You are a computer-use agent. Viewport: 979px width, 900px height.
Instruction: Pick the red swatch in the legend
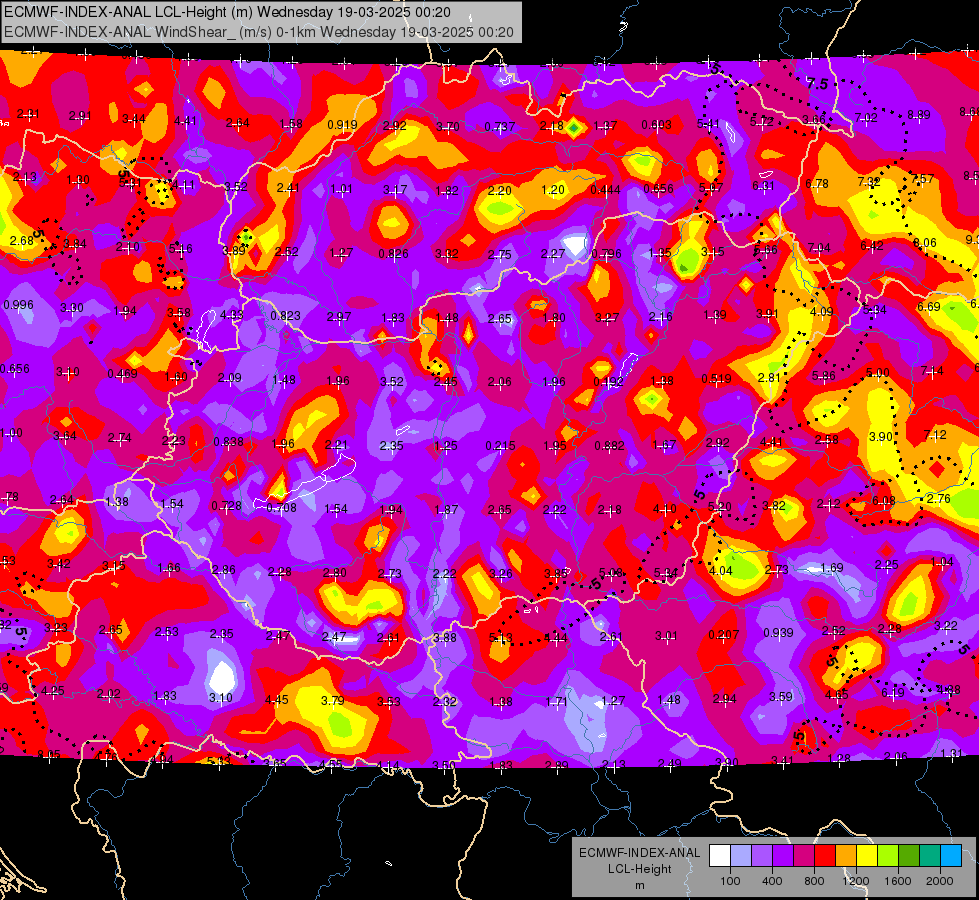(825, 856)
